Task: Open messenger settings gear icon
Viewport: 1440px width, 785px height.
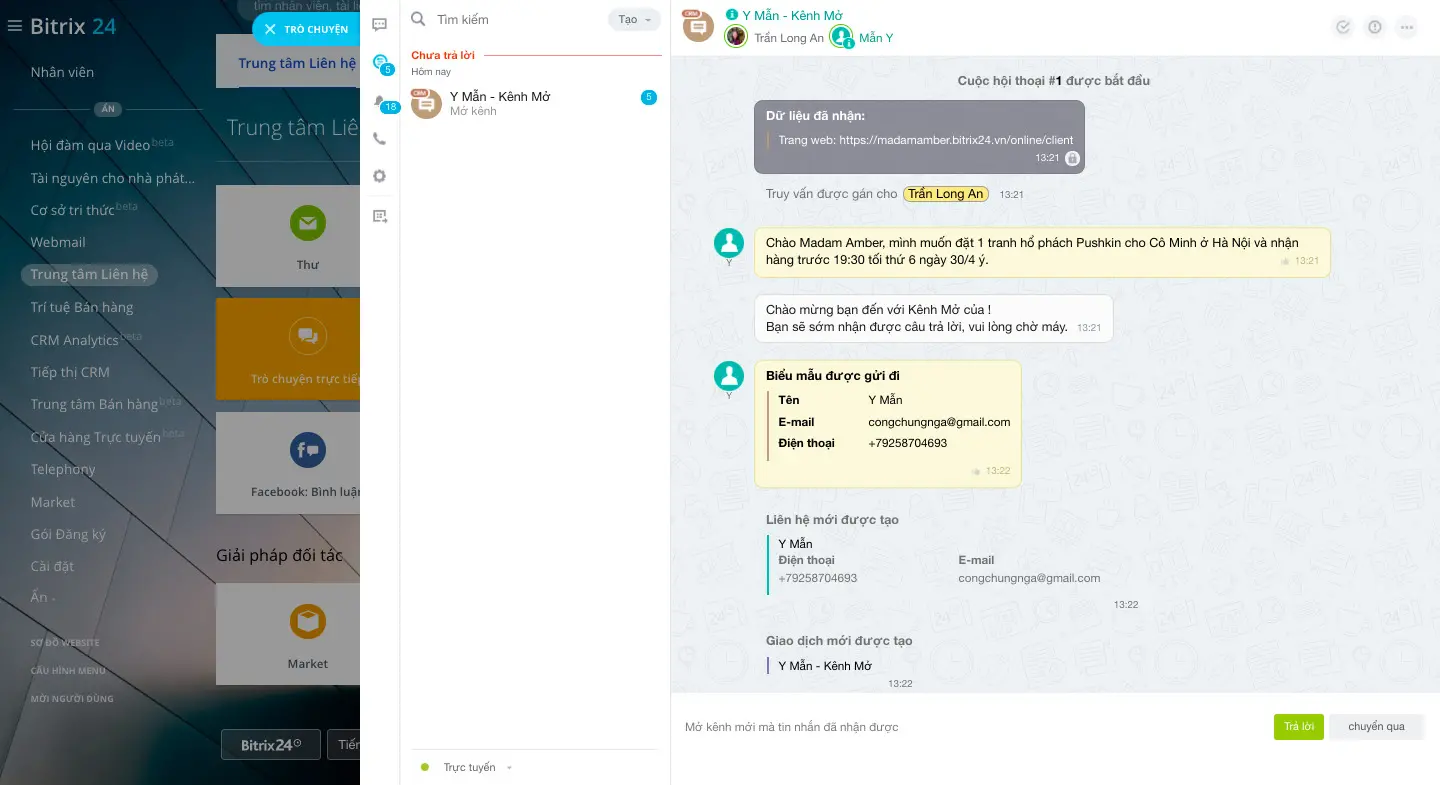Action: tap(379, 176)
